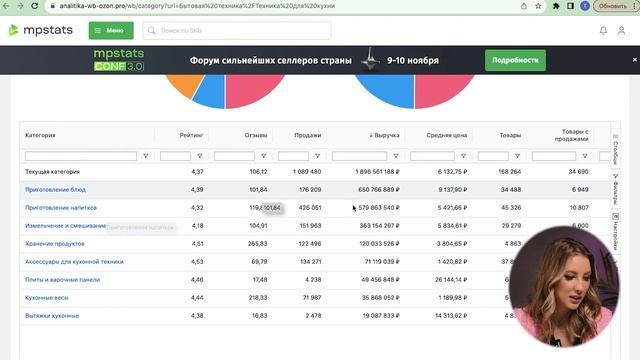Select revenue value 579 863 540 ₽
The image size is (640, 360).
379,208
